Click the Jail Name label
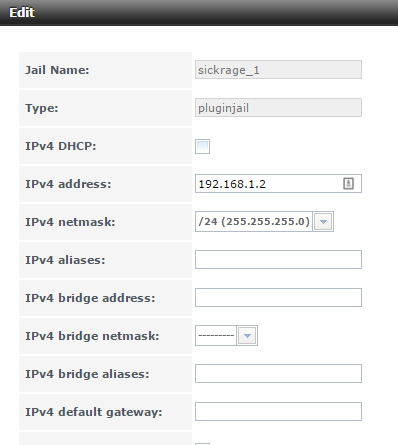 [x=57, y=70]
